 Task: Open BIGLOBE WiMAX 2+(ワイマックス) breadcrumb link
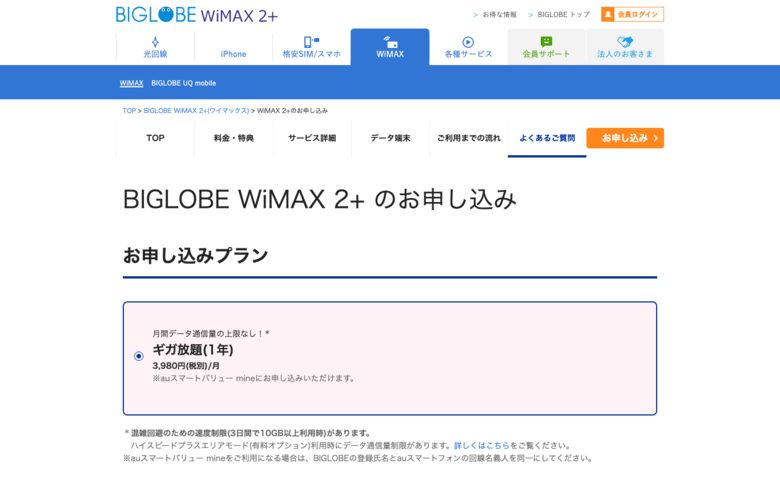[x=196, y=110]
